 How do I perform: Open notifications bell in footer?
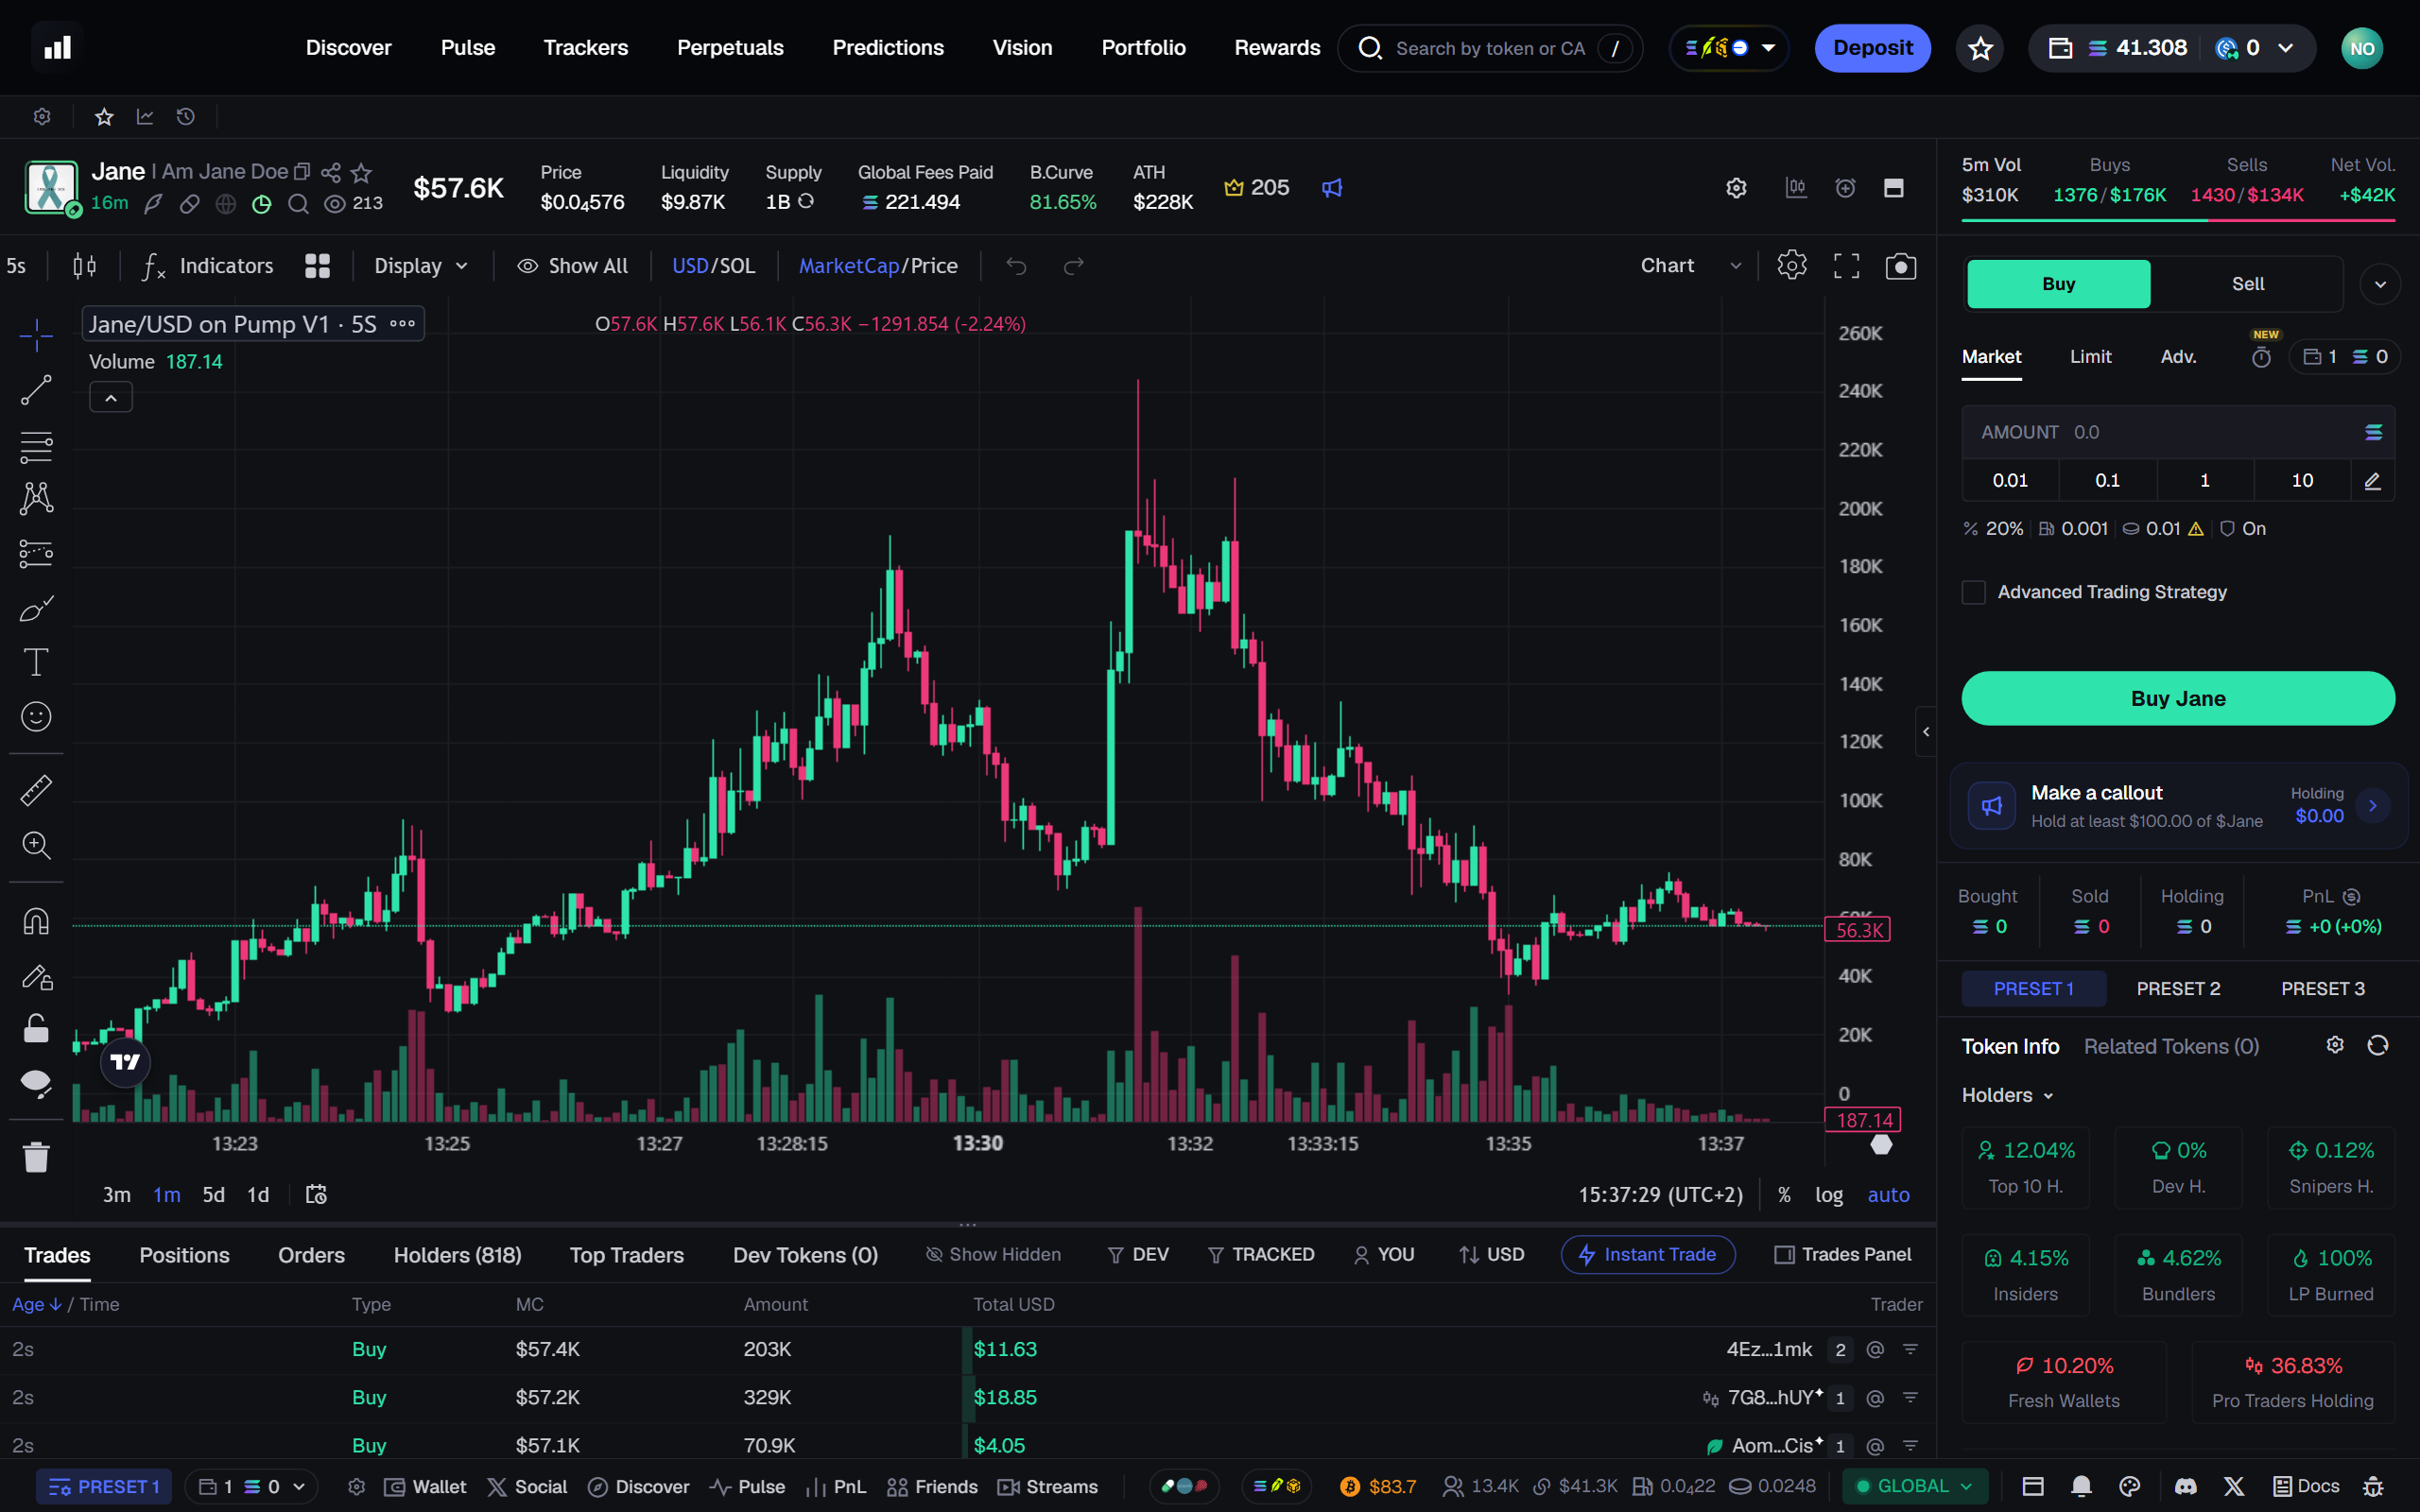click(2081, 1486)
